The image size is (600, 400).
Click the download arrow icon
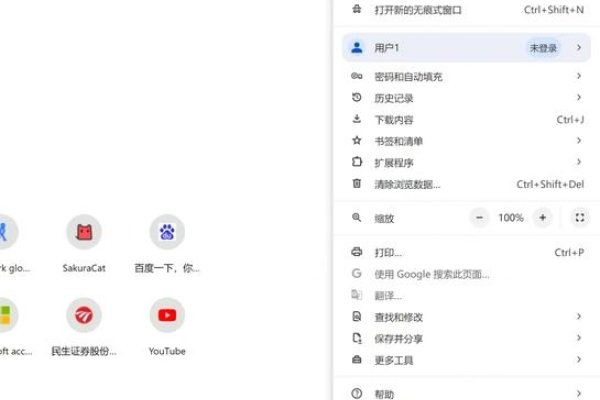[x=357, y=119]
